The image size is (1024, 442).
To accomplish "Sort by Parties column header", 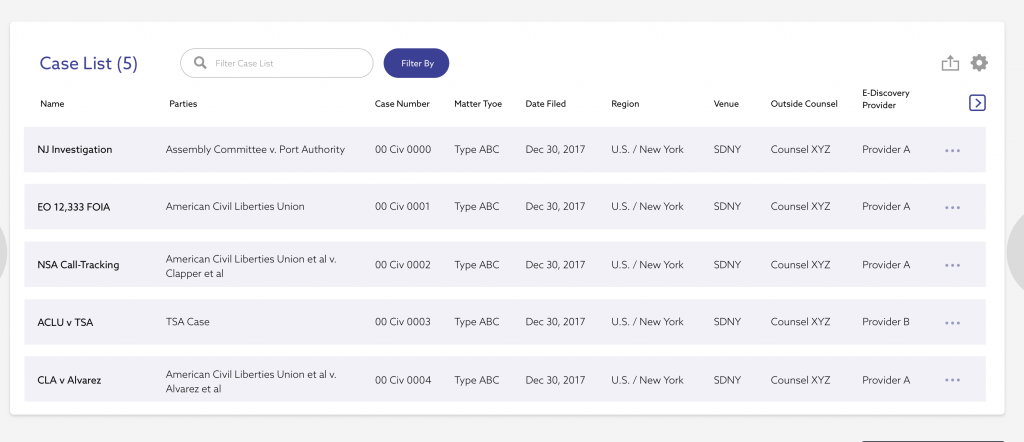I will coord(183,104).
